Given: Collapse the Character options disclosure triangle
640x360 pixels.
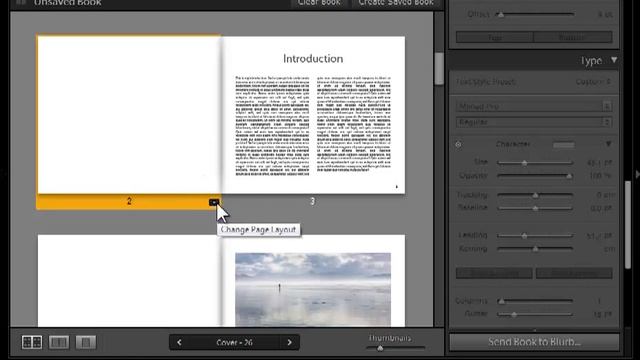Looking at the screenshot, I should pyautogui.click(x=609, y=144).
